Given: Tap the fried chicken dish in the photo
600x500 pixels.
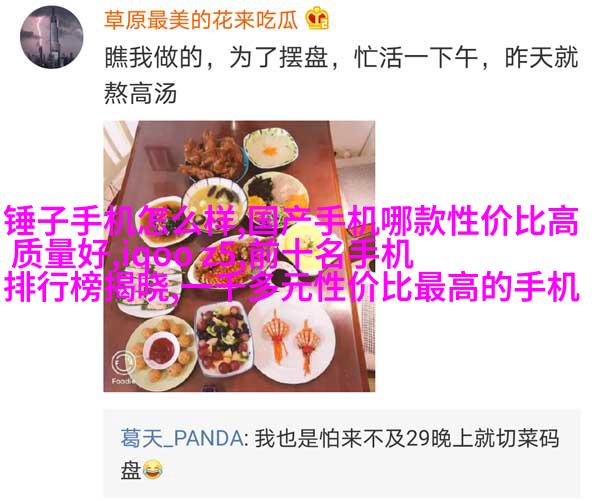Looking at the screenshot, I should 212,157.
